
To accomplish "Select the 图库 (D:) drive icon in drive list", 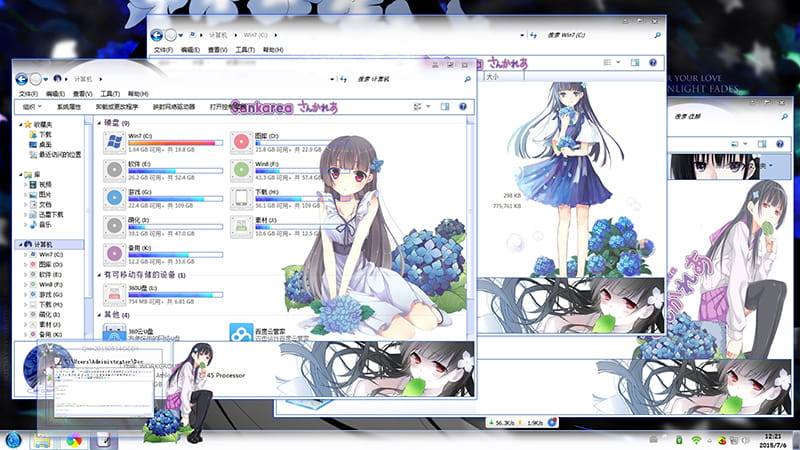I will (x=241, y=143).
